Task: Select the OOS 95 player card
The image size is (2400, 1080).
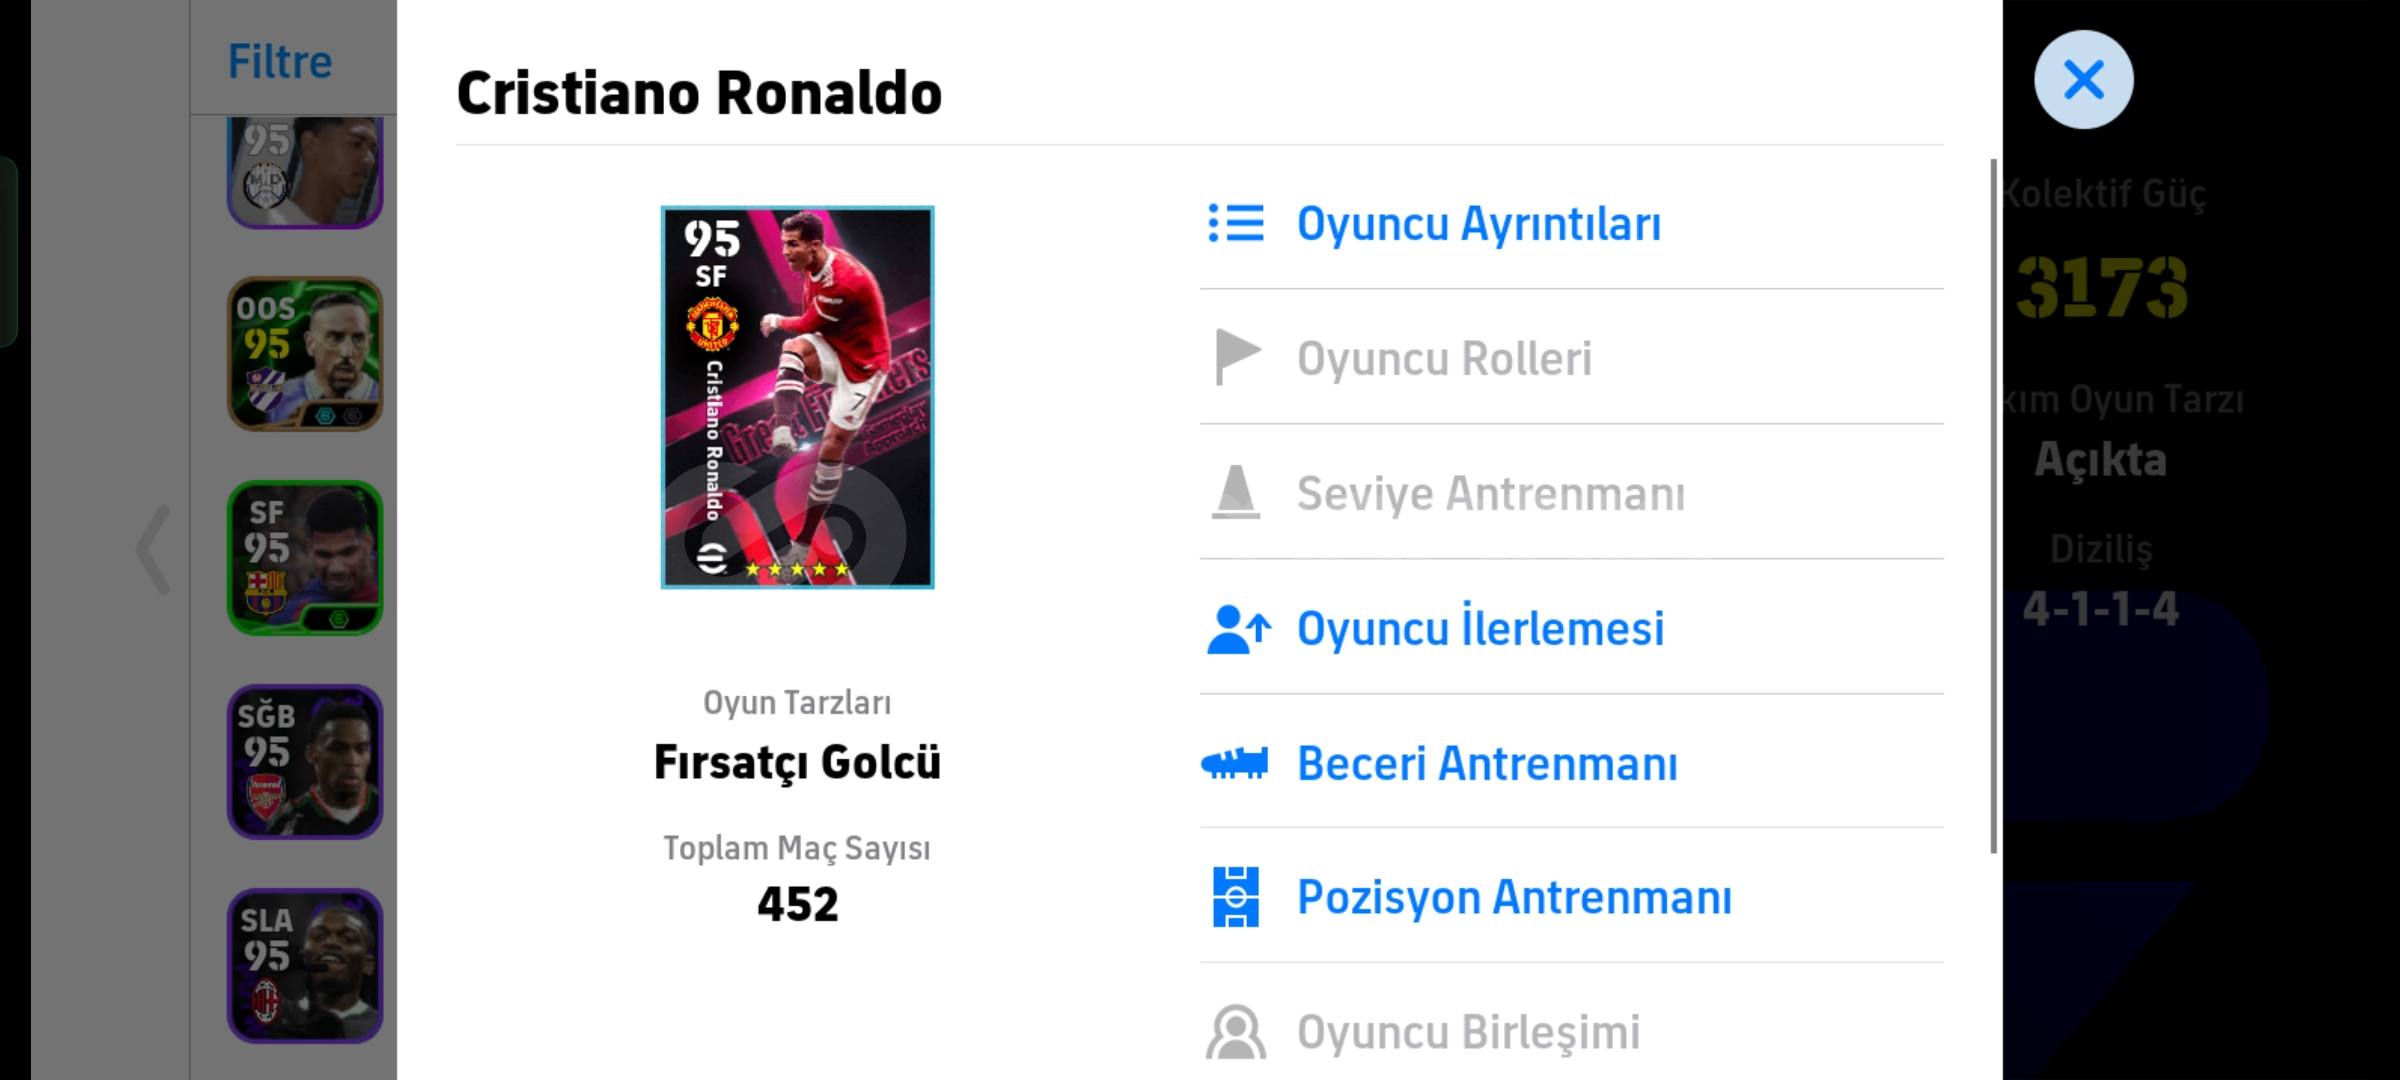Action: coord(305,354)
